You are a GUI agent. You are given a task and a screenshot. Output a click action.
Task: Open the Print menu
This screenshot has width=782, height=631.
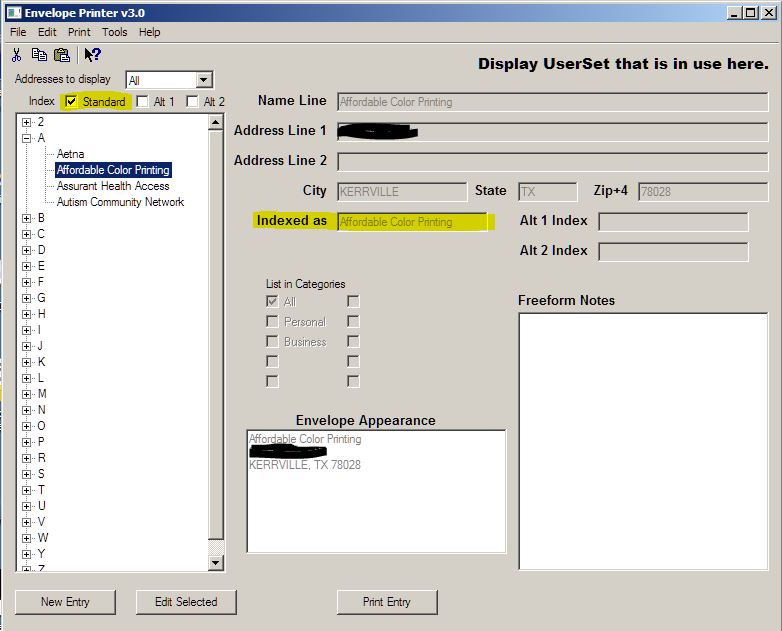point(79,32)
